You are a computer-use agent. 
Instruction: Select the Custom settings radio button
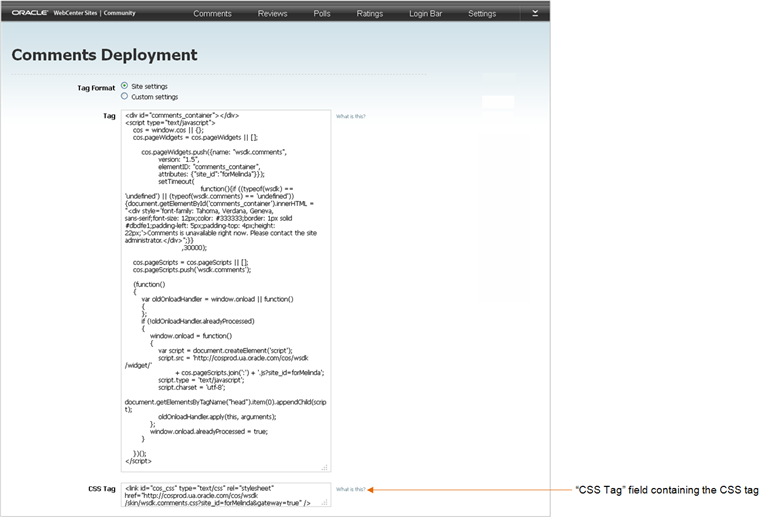pyautogui.click(x=124, y=96)
